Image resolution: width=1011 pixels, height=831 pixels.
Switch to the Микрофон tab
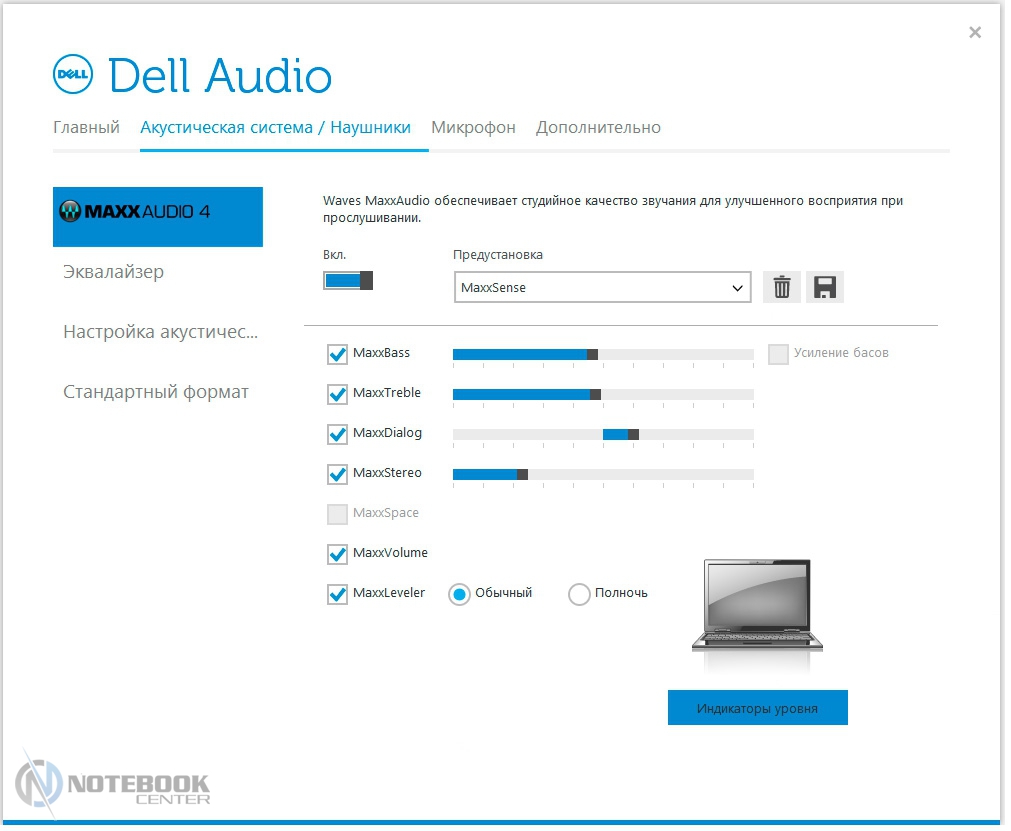click(x=473, y=128)
